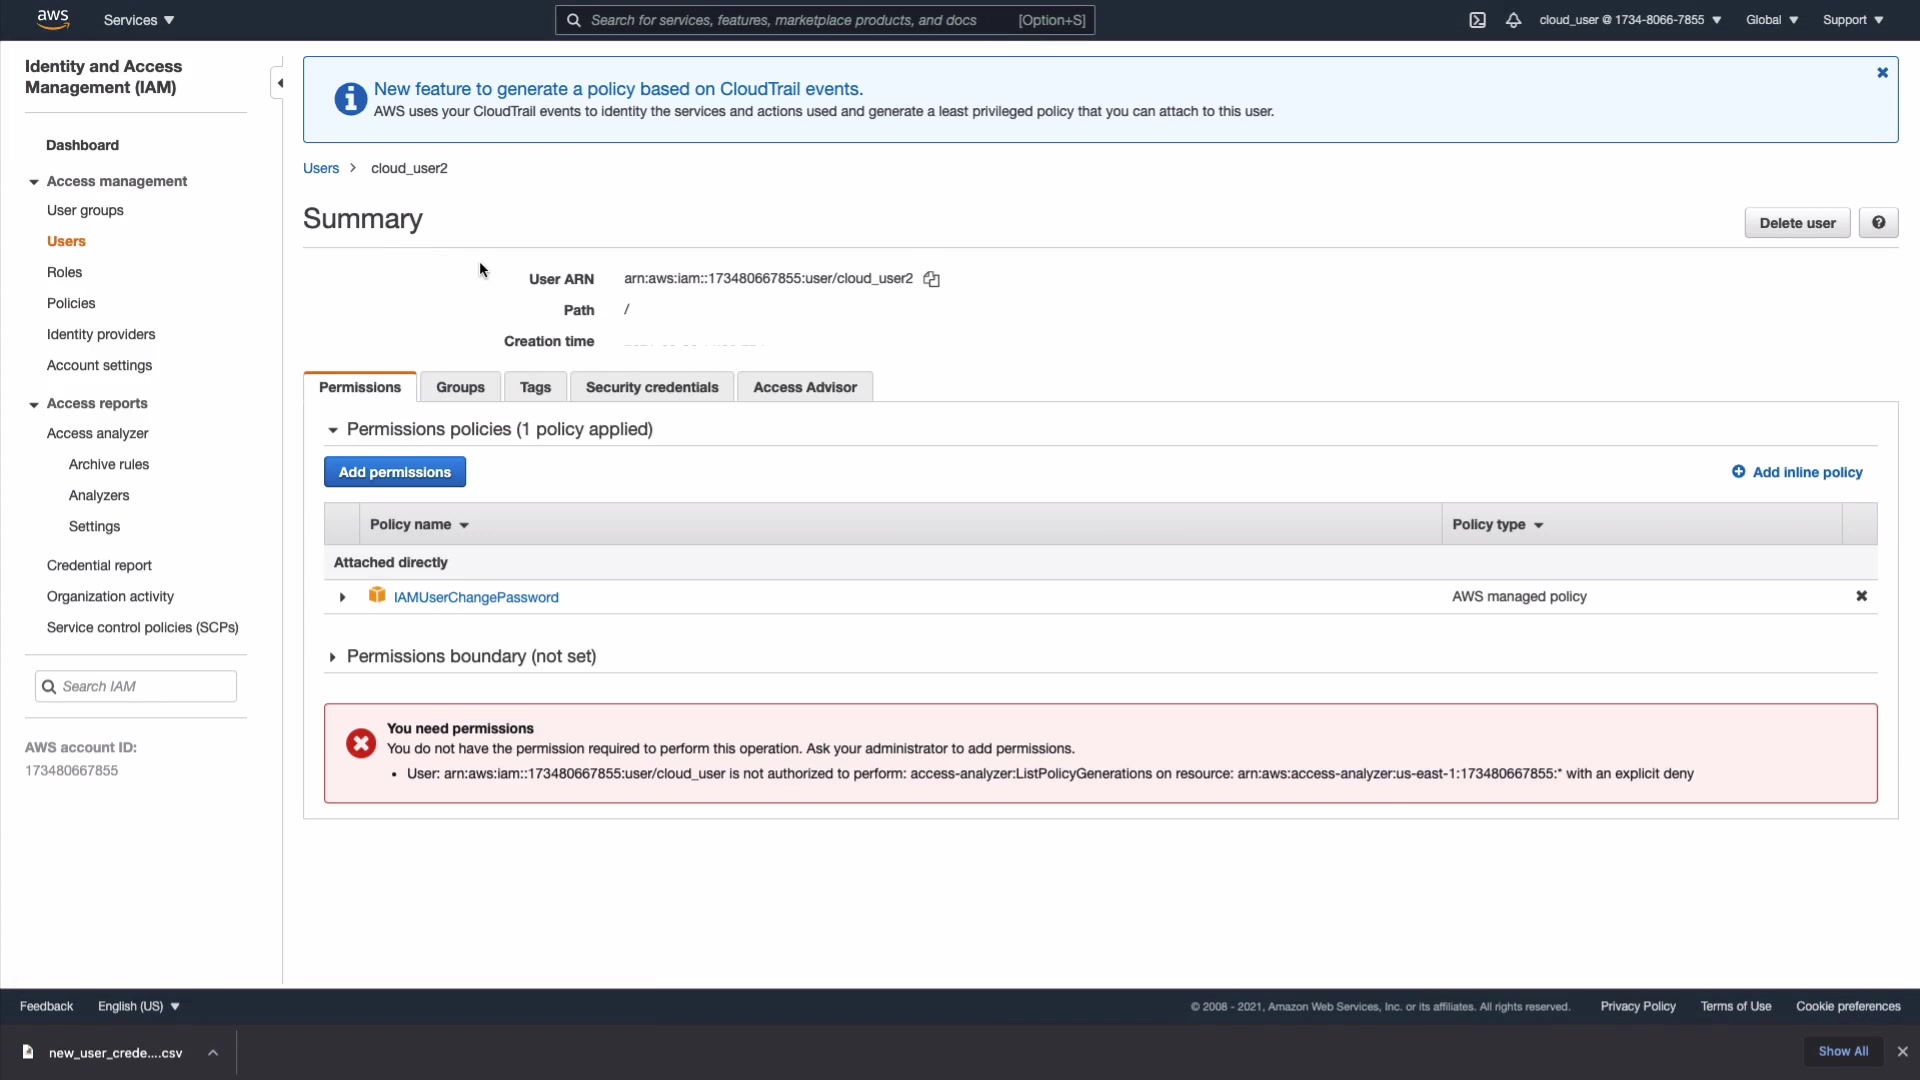Open the Services dropdown menu
1920x1080 pixels.
pyautogui.click(x=139, y=20)
